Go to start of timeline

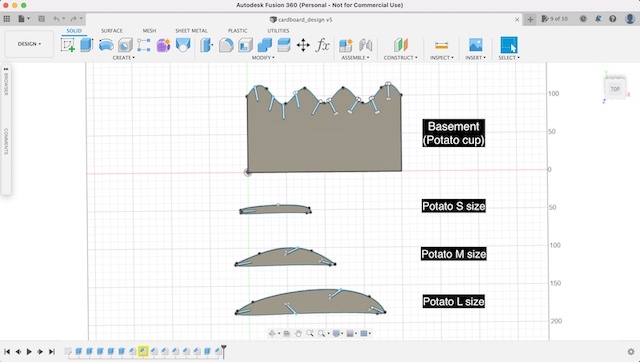tap(7, 351)
